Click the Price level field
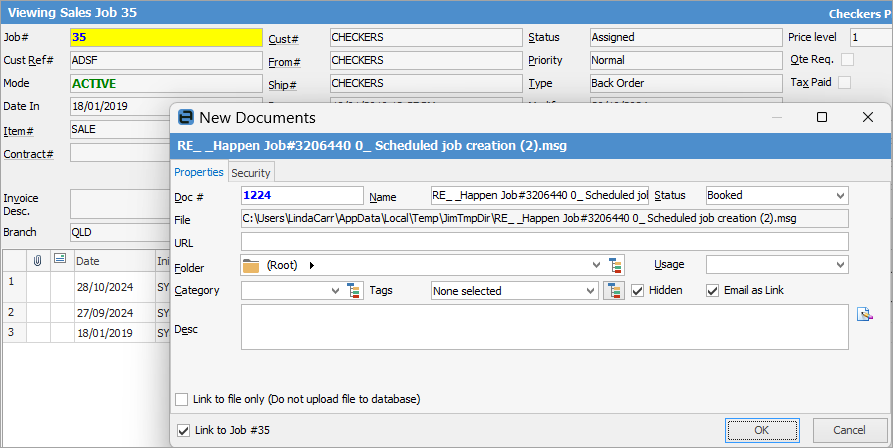893x448 pixels. (871, 38)
